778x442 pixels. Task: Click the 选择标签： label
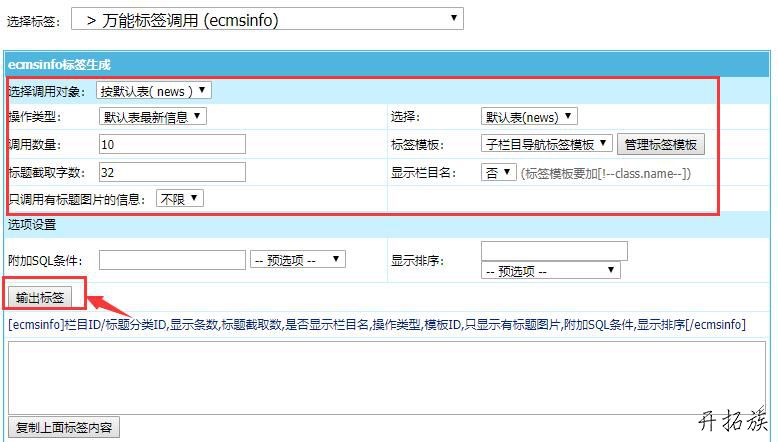(33, 21)
